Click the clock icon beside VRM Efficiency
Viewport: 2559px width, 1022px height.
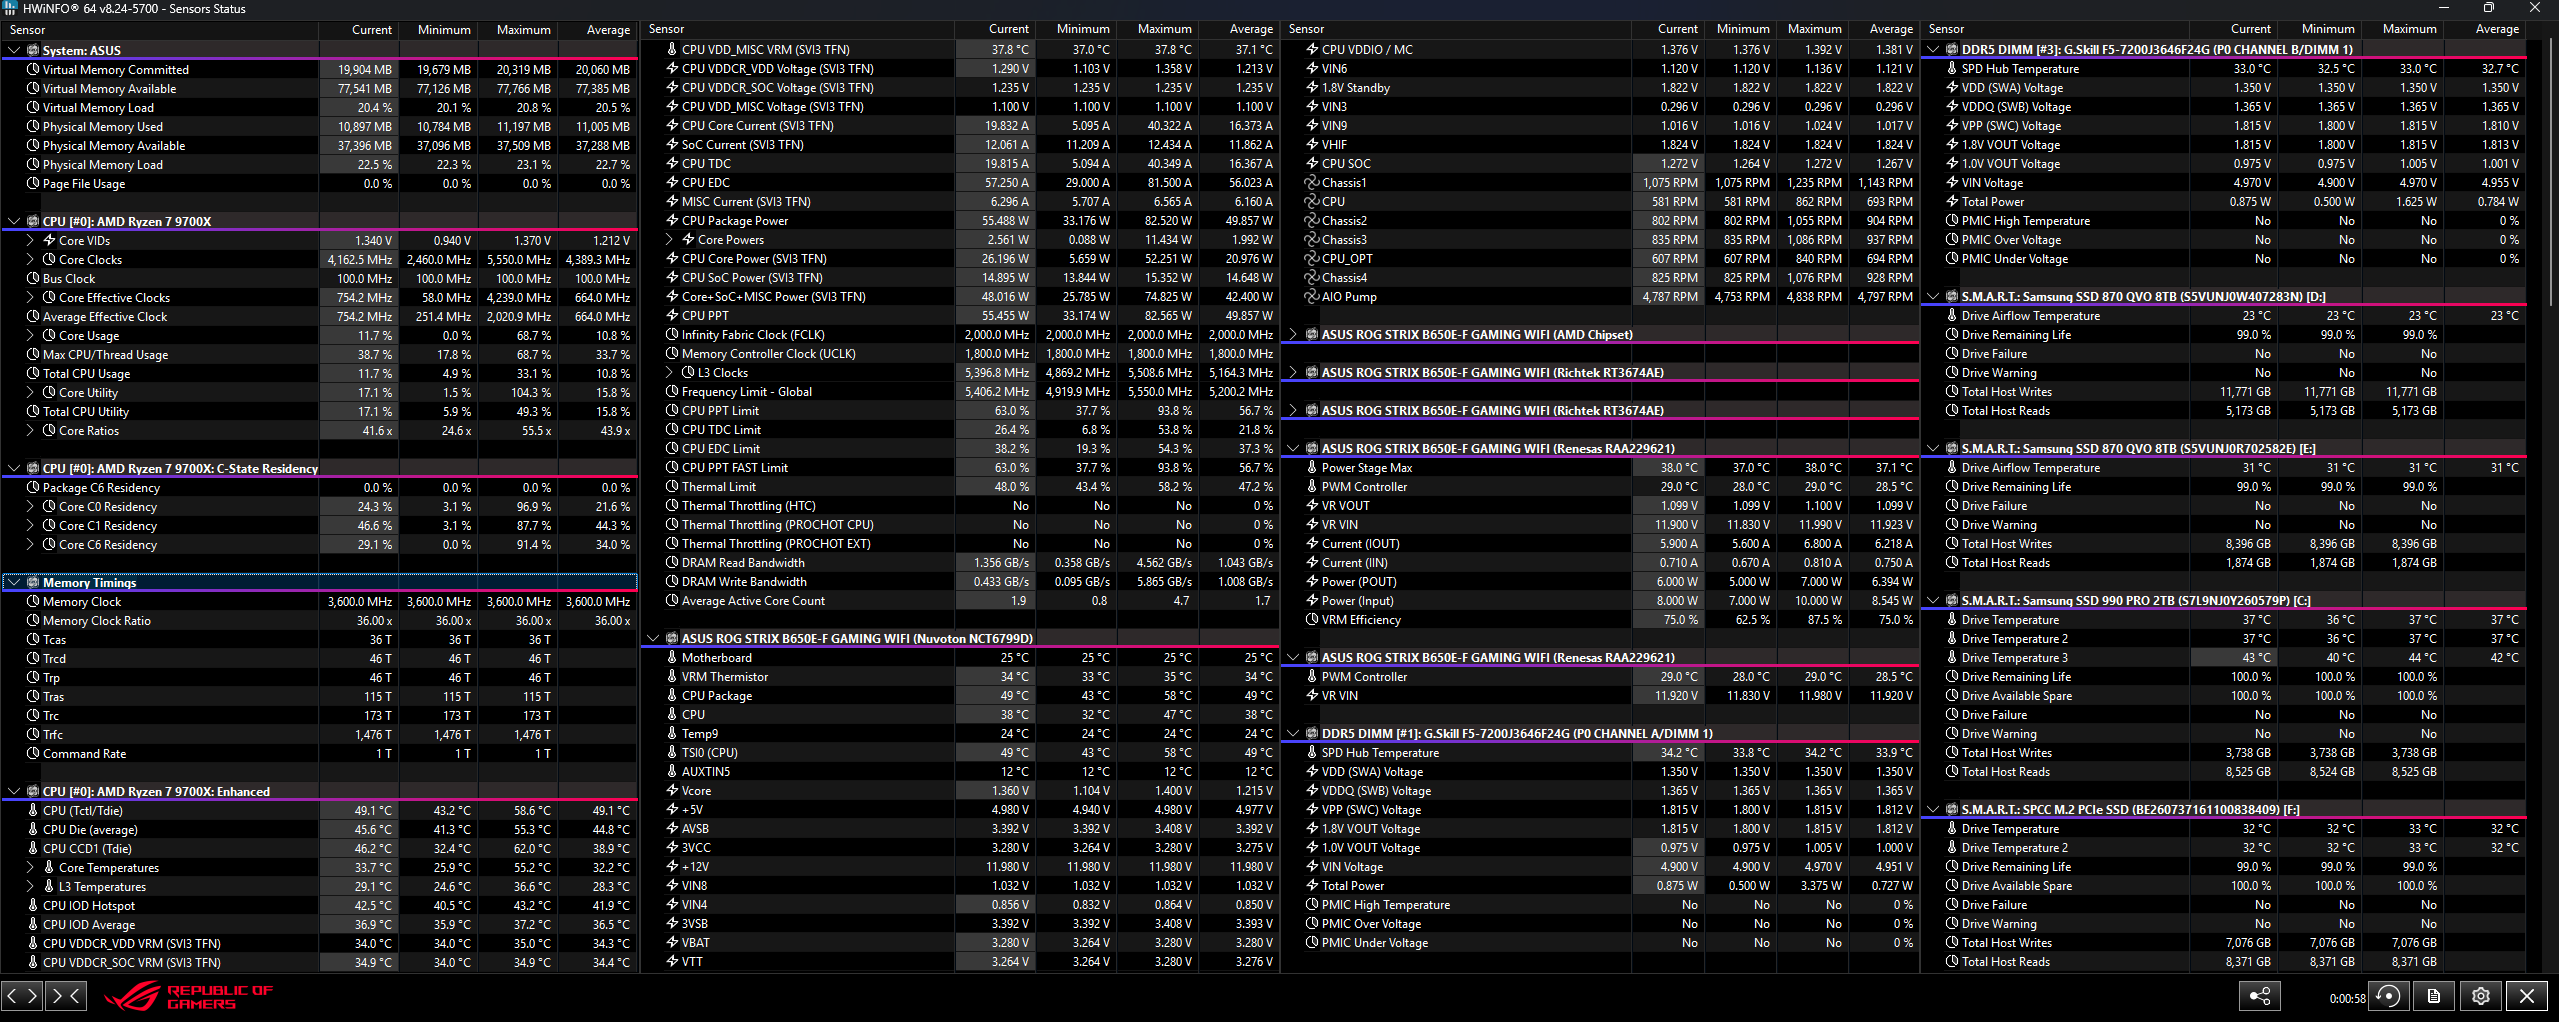(1312, 620)
